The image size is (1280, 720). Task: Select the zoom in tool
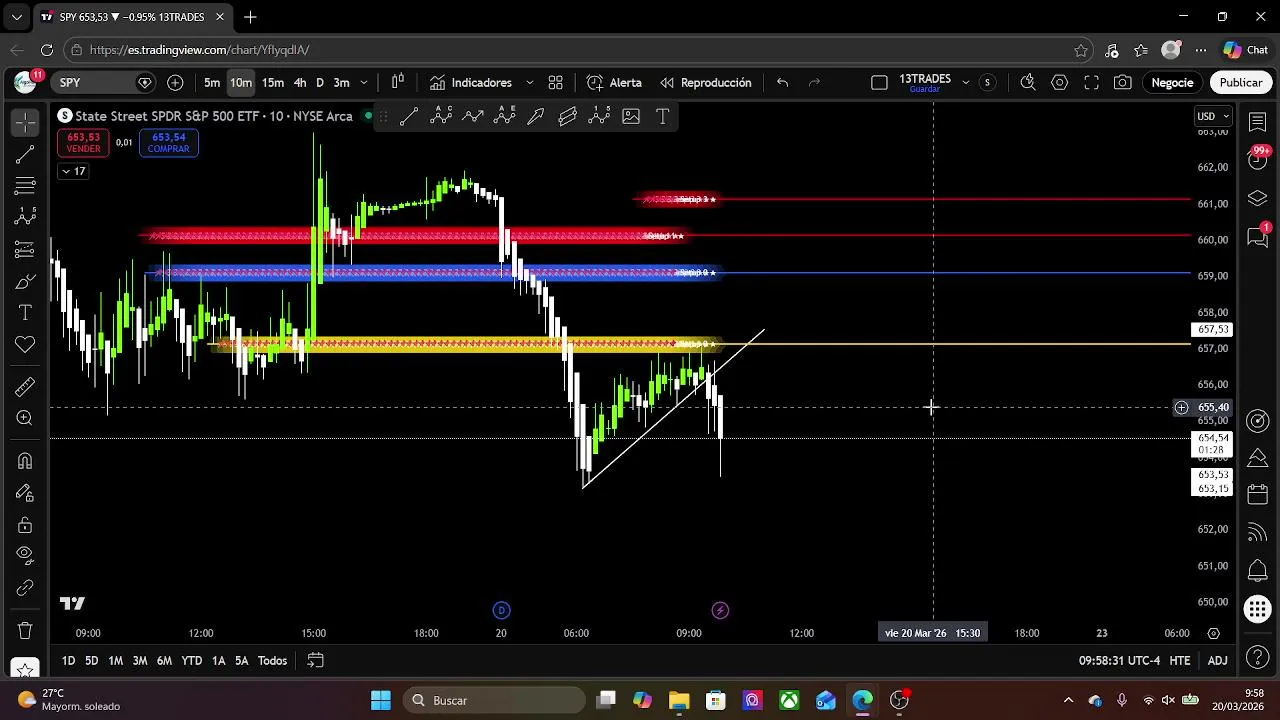[25, 418]
